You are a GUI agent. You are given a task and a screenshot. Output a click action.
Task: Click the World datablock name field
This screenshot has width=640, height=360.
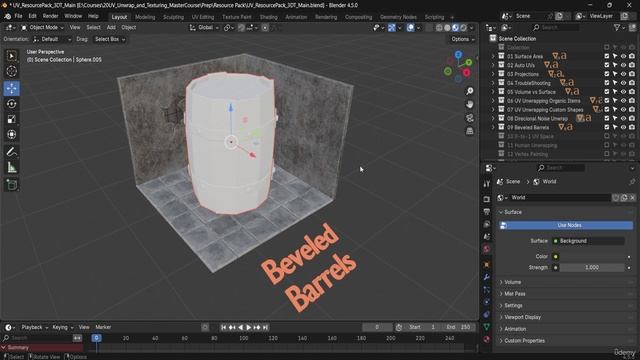coord(559,198)
